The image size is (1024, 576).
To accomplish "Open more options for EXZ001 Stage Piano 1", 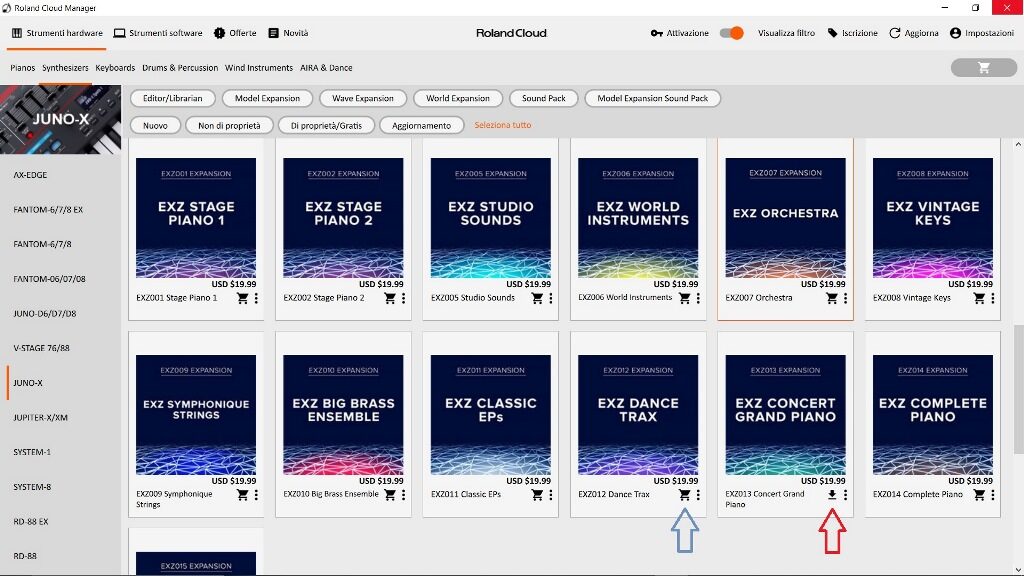I will point(256,298).
